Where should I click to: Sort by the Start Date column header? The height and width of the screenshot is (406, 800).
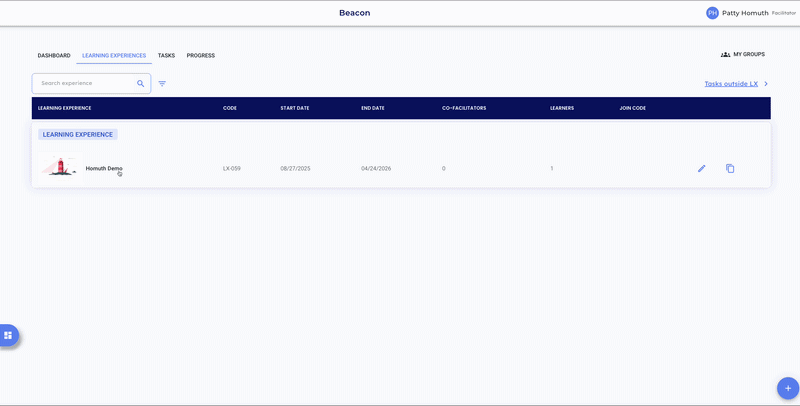point(294,108)
